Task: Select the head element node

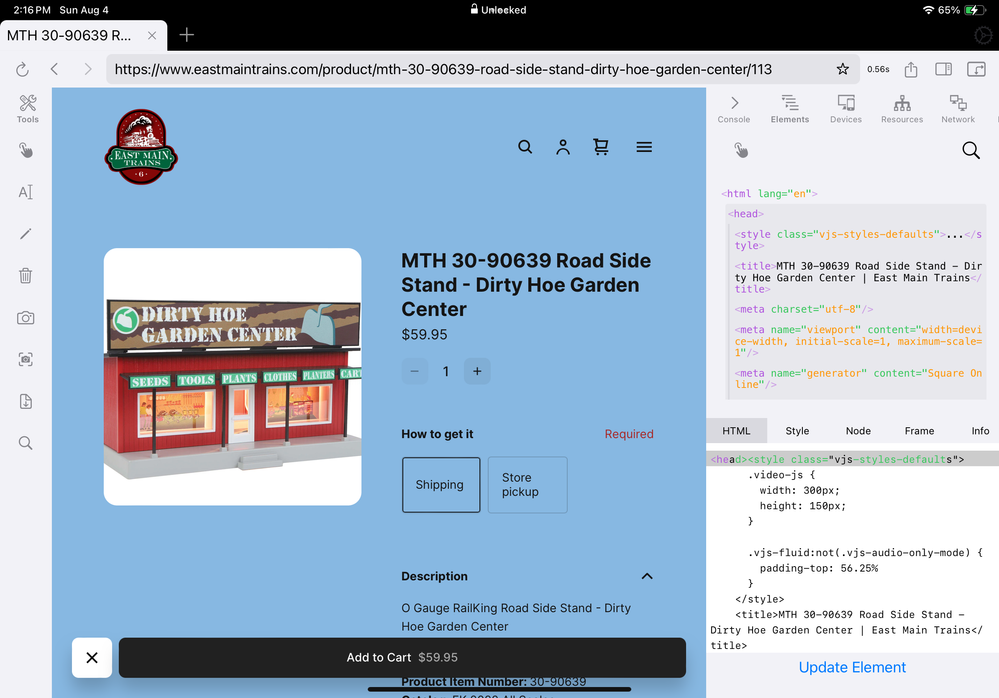Action: (x=745, y=214)
